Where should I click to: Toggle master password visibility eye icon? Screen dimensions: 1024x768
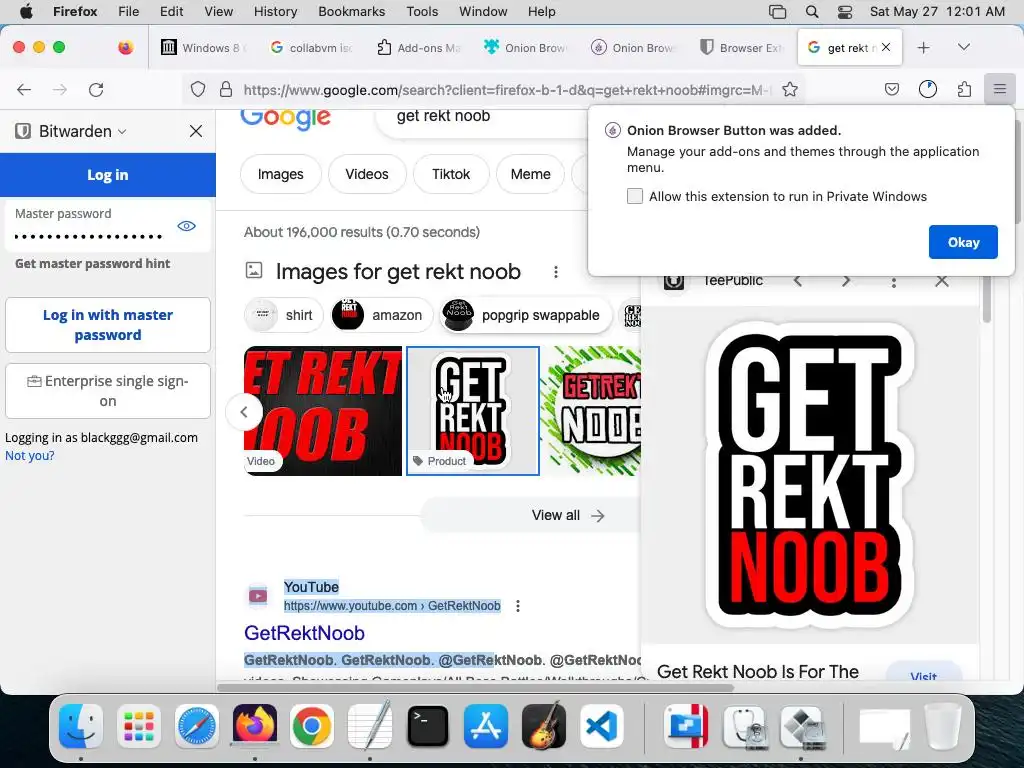186,226
